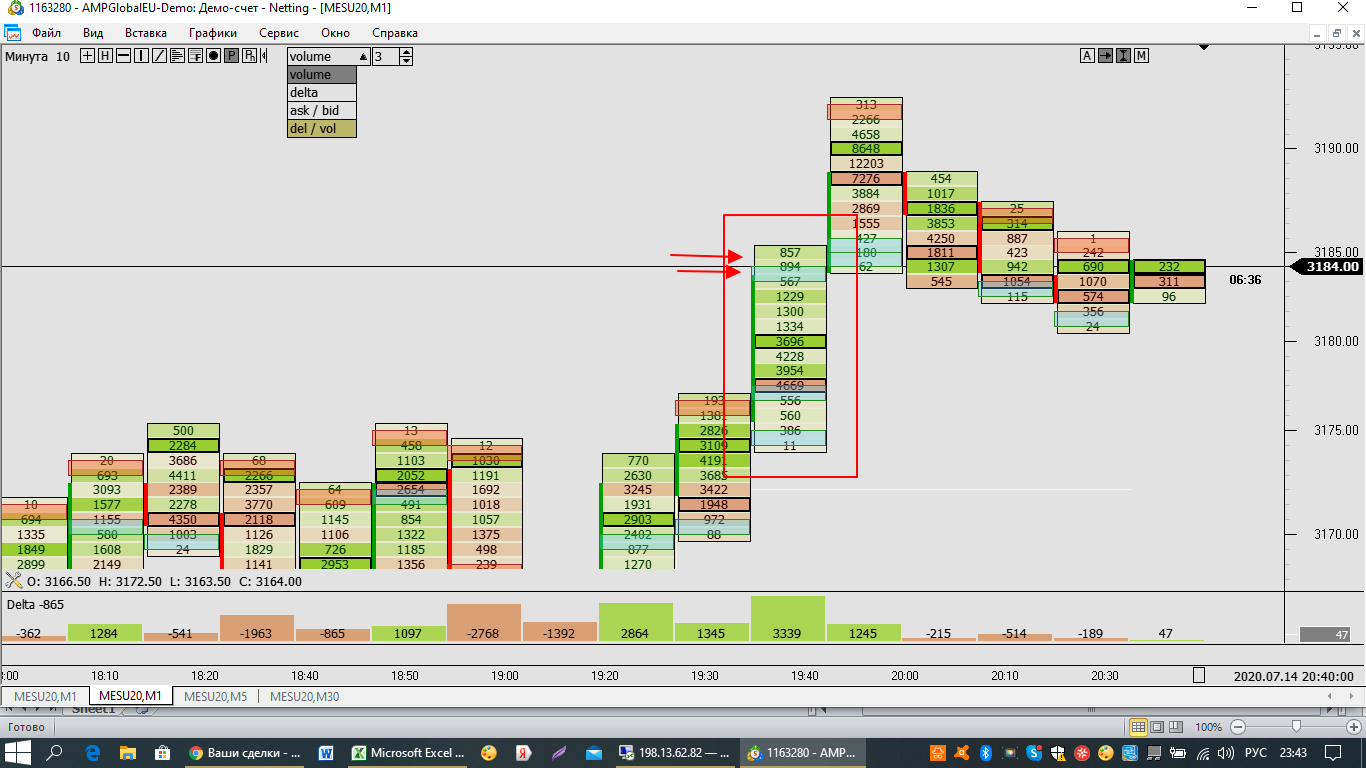Open the Windows Start menu

(19, 753)
